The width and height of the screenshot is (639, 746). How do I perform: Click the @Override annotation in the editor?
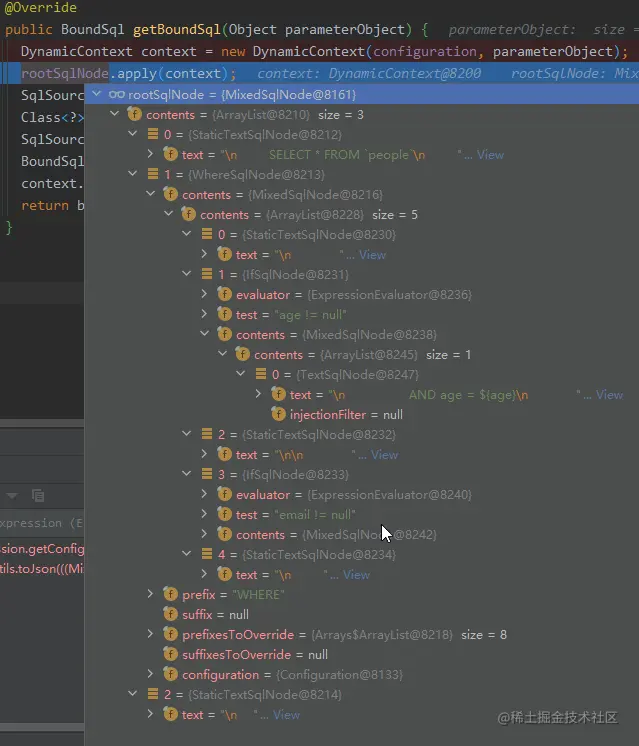[40, 8]
